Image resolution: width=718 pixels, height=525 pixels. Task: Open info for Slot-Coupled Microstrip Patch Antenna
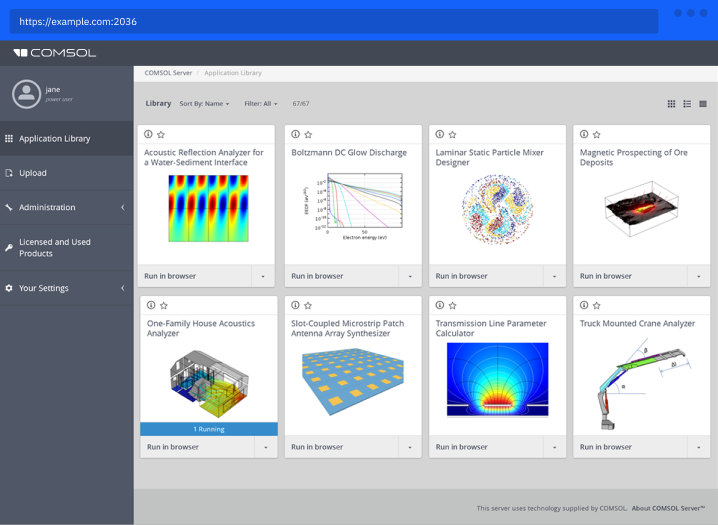tap(295, 305)
